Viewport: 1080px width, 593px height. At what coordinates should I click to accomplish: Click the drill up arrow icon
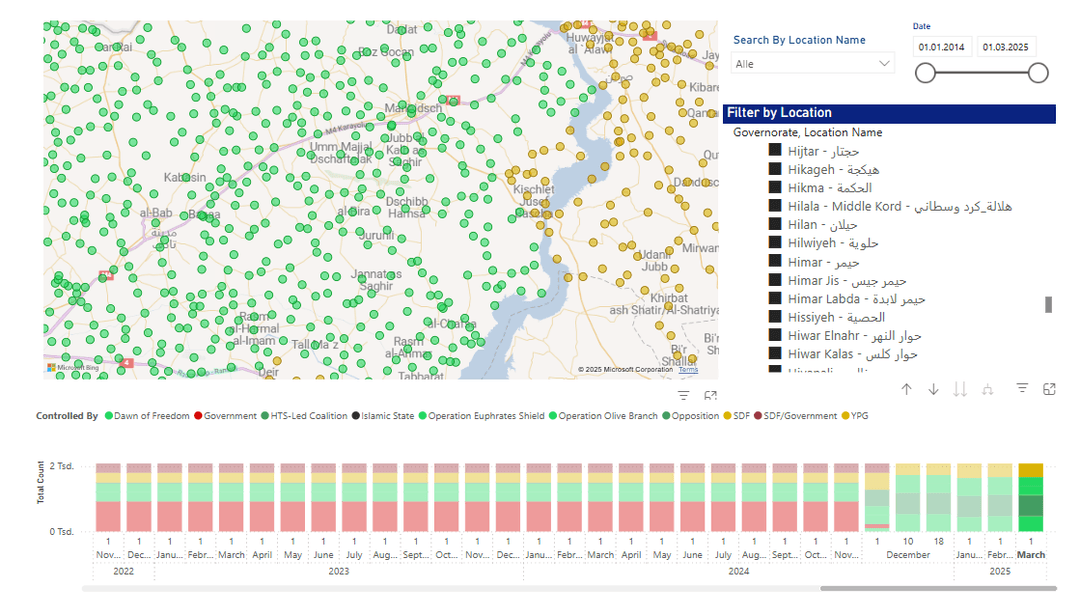pyautogui.click(x=906, y=389)
